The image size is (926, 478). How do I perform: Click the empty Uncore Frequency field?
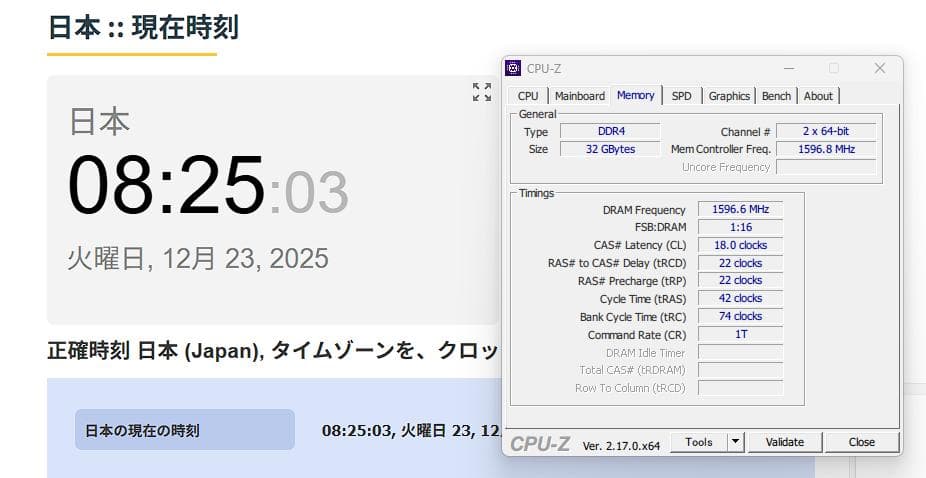pyautogui.click(x=826, y=167)
